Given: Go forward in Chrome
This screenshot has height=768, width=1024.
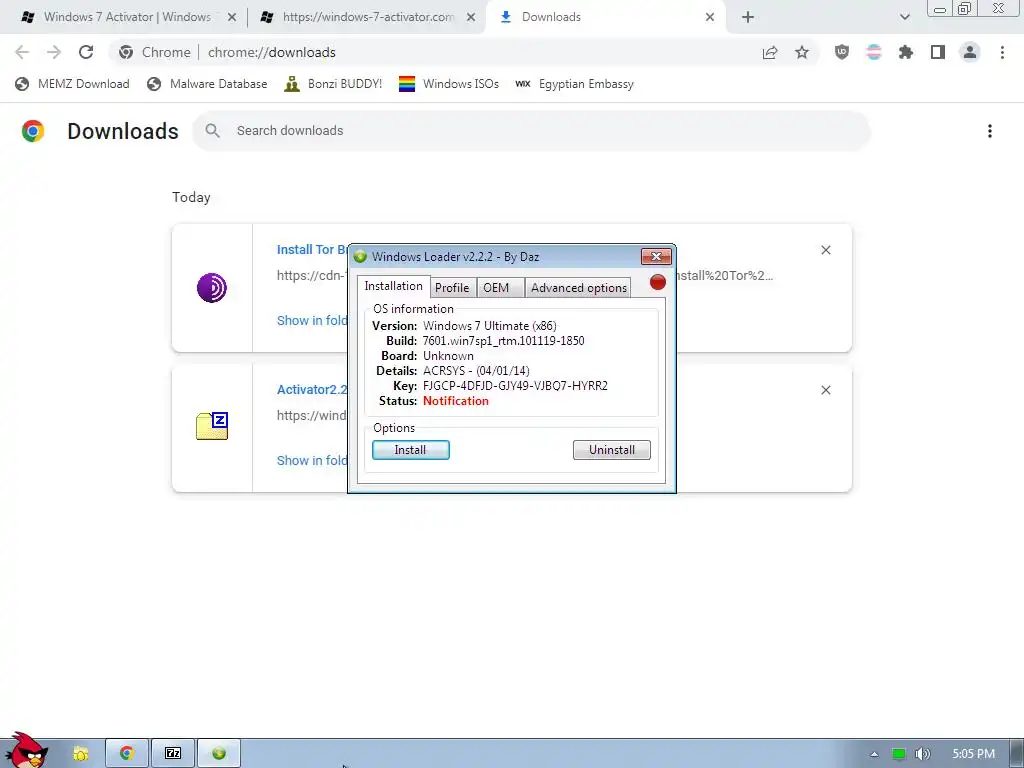Looking at the screenshot, I should click(x=54, y=52).
